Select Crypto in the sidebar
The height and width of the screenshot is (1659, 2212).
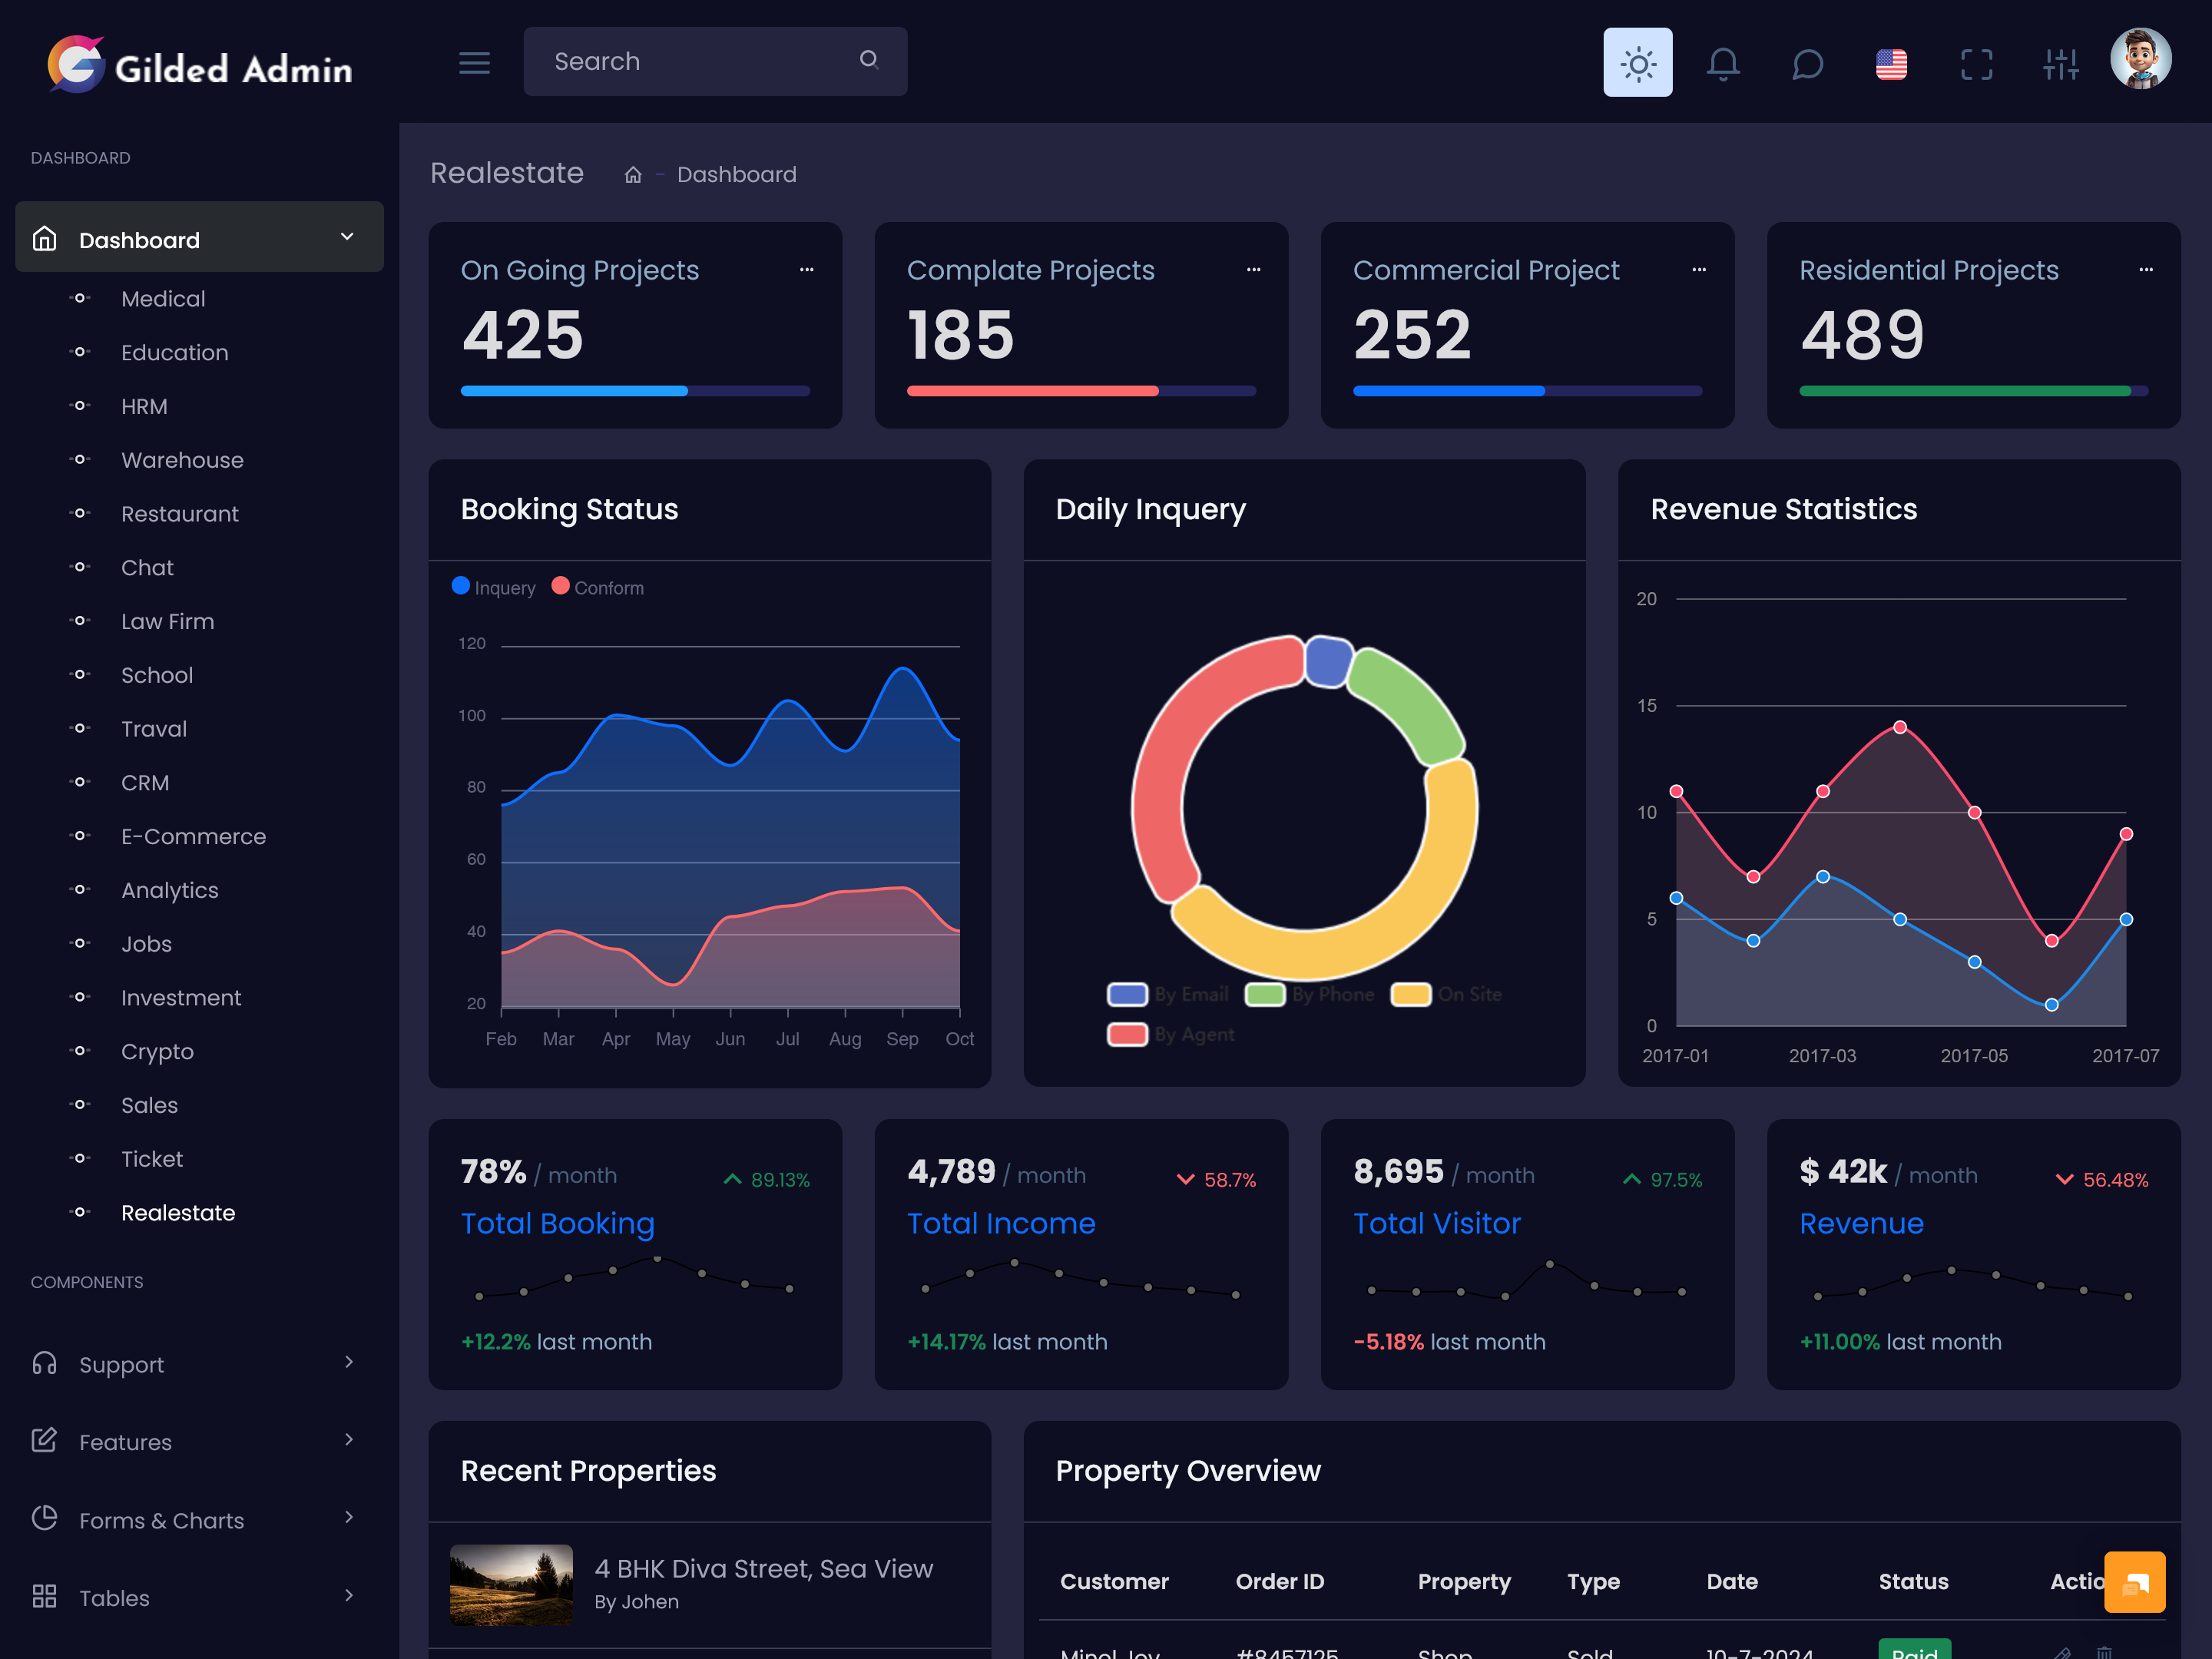pos(157,1052)
